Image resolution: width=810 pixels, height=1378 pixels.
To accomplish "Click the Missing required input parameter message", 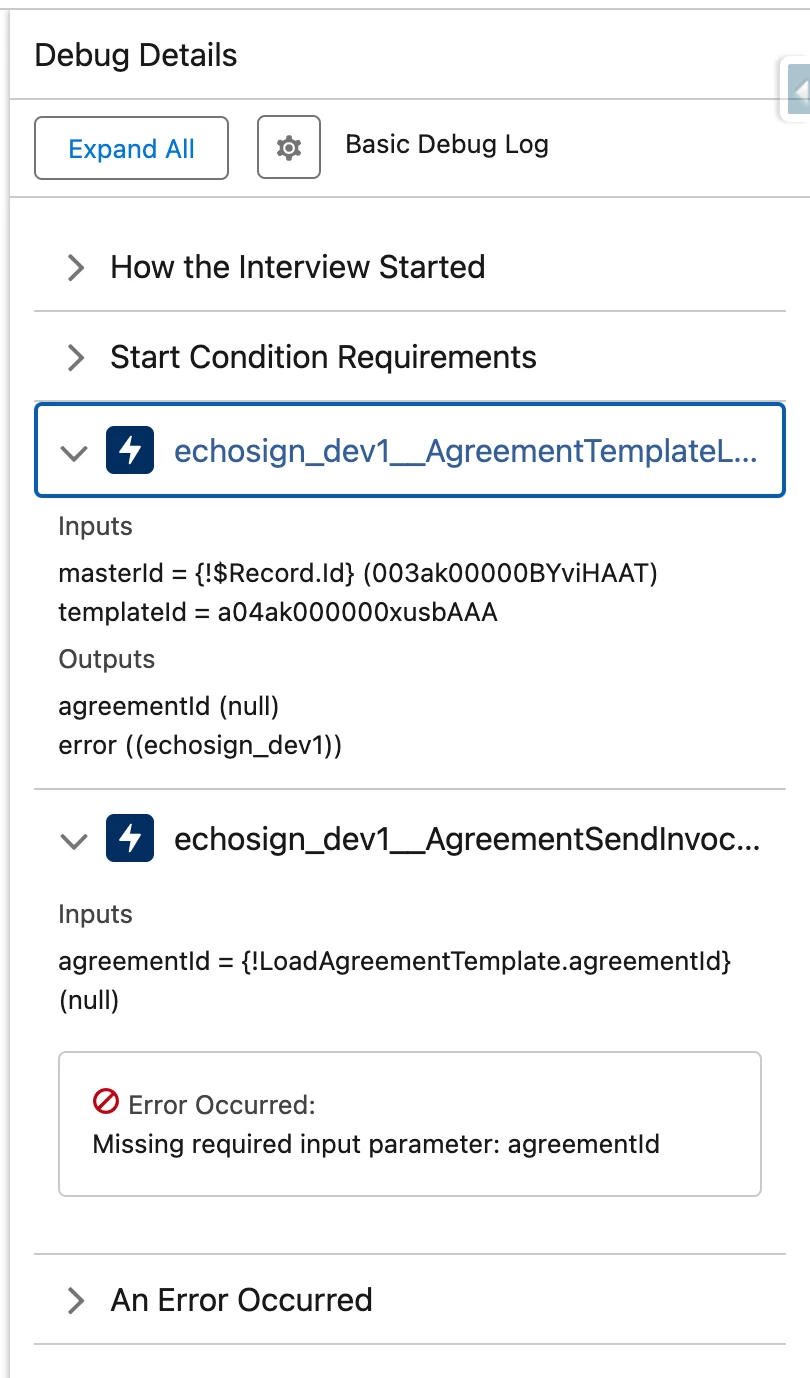I will point(376,1144).
